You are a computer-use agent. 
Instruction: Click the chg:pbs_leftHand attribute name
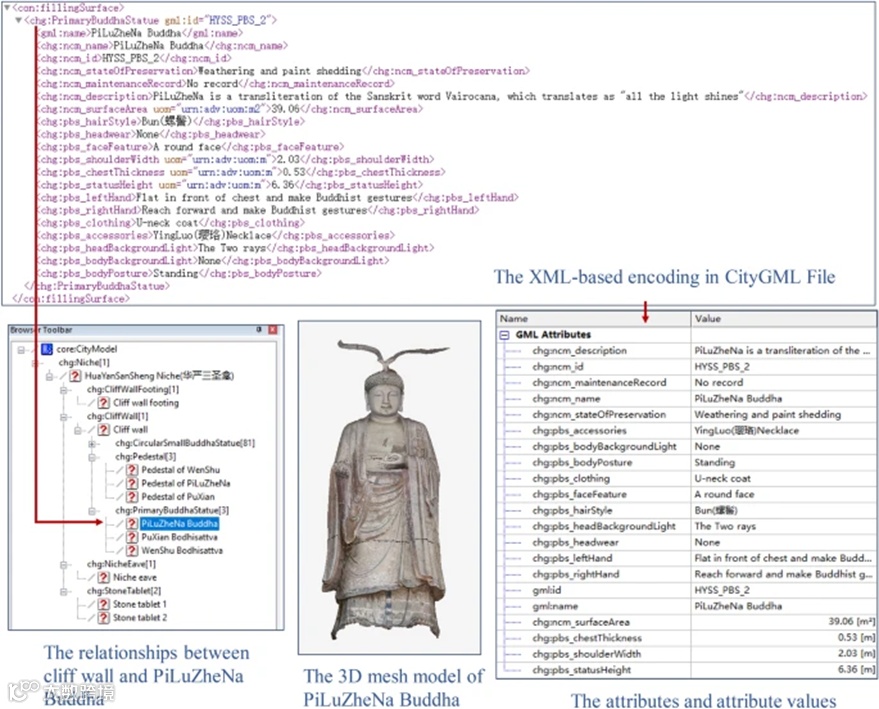pyautogui.click(x=572, y=558)
